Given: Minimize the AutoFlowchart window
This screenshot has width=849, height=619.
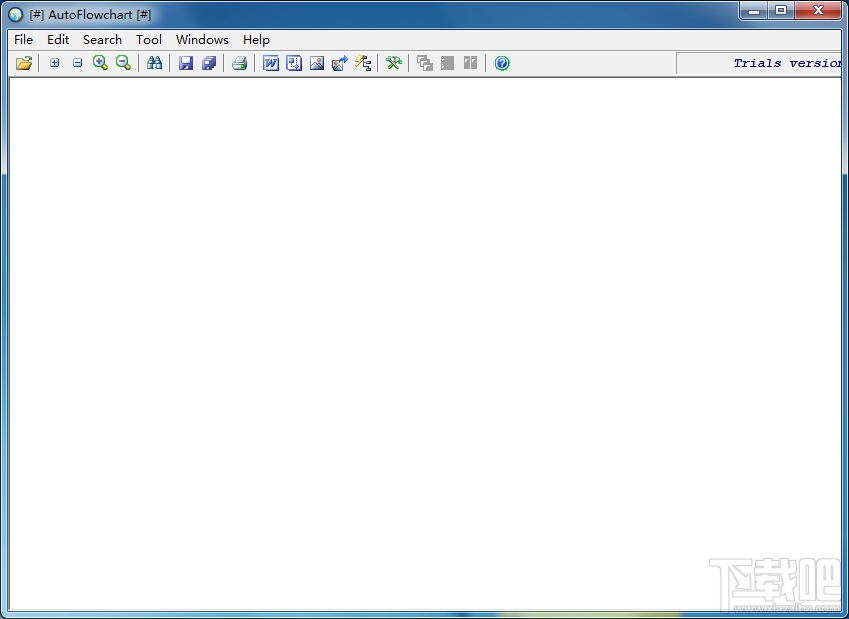Looking at the screenshot, I should click(754, 10).
